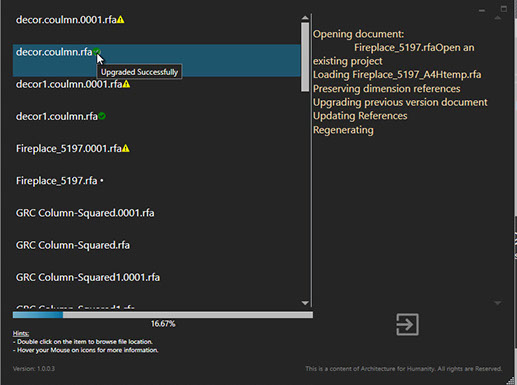
Task: Click 'Opening document:' log line
Action: click(358, 34)
